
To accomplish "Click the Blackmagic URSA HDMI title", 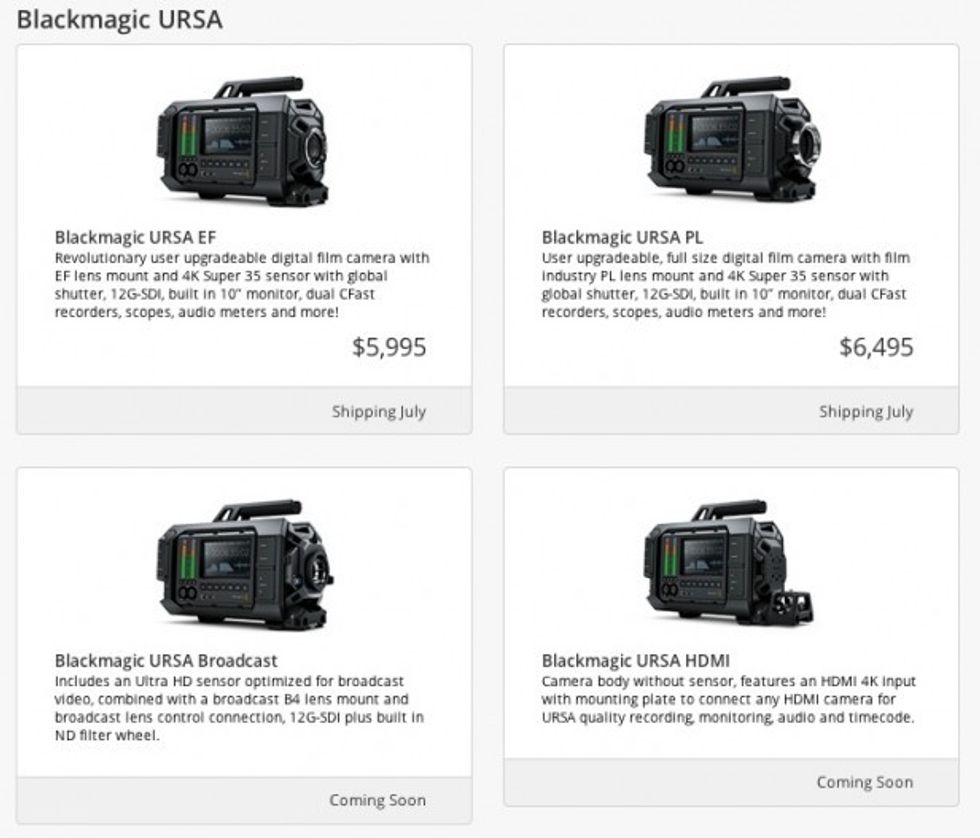I will tap(636, 661).
